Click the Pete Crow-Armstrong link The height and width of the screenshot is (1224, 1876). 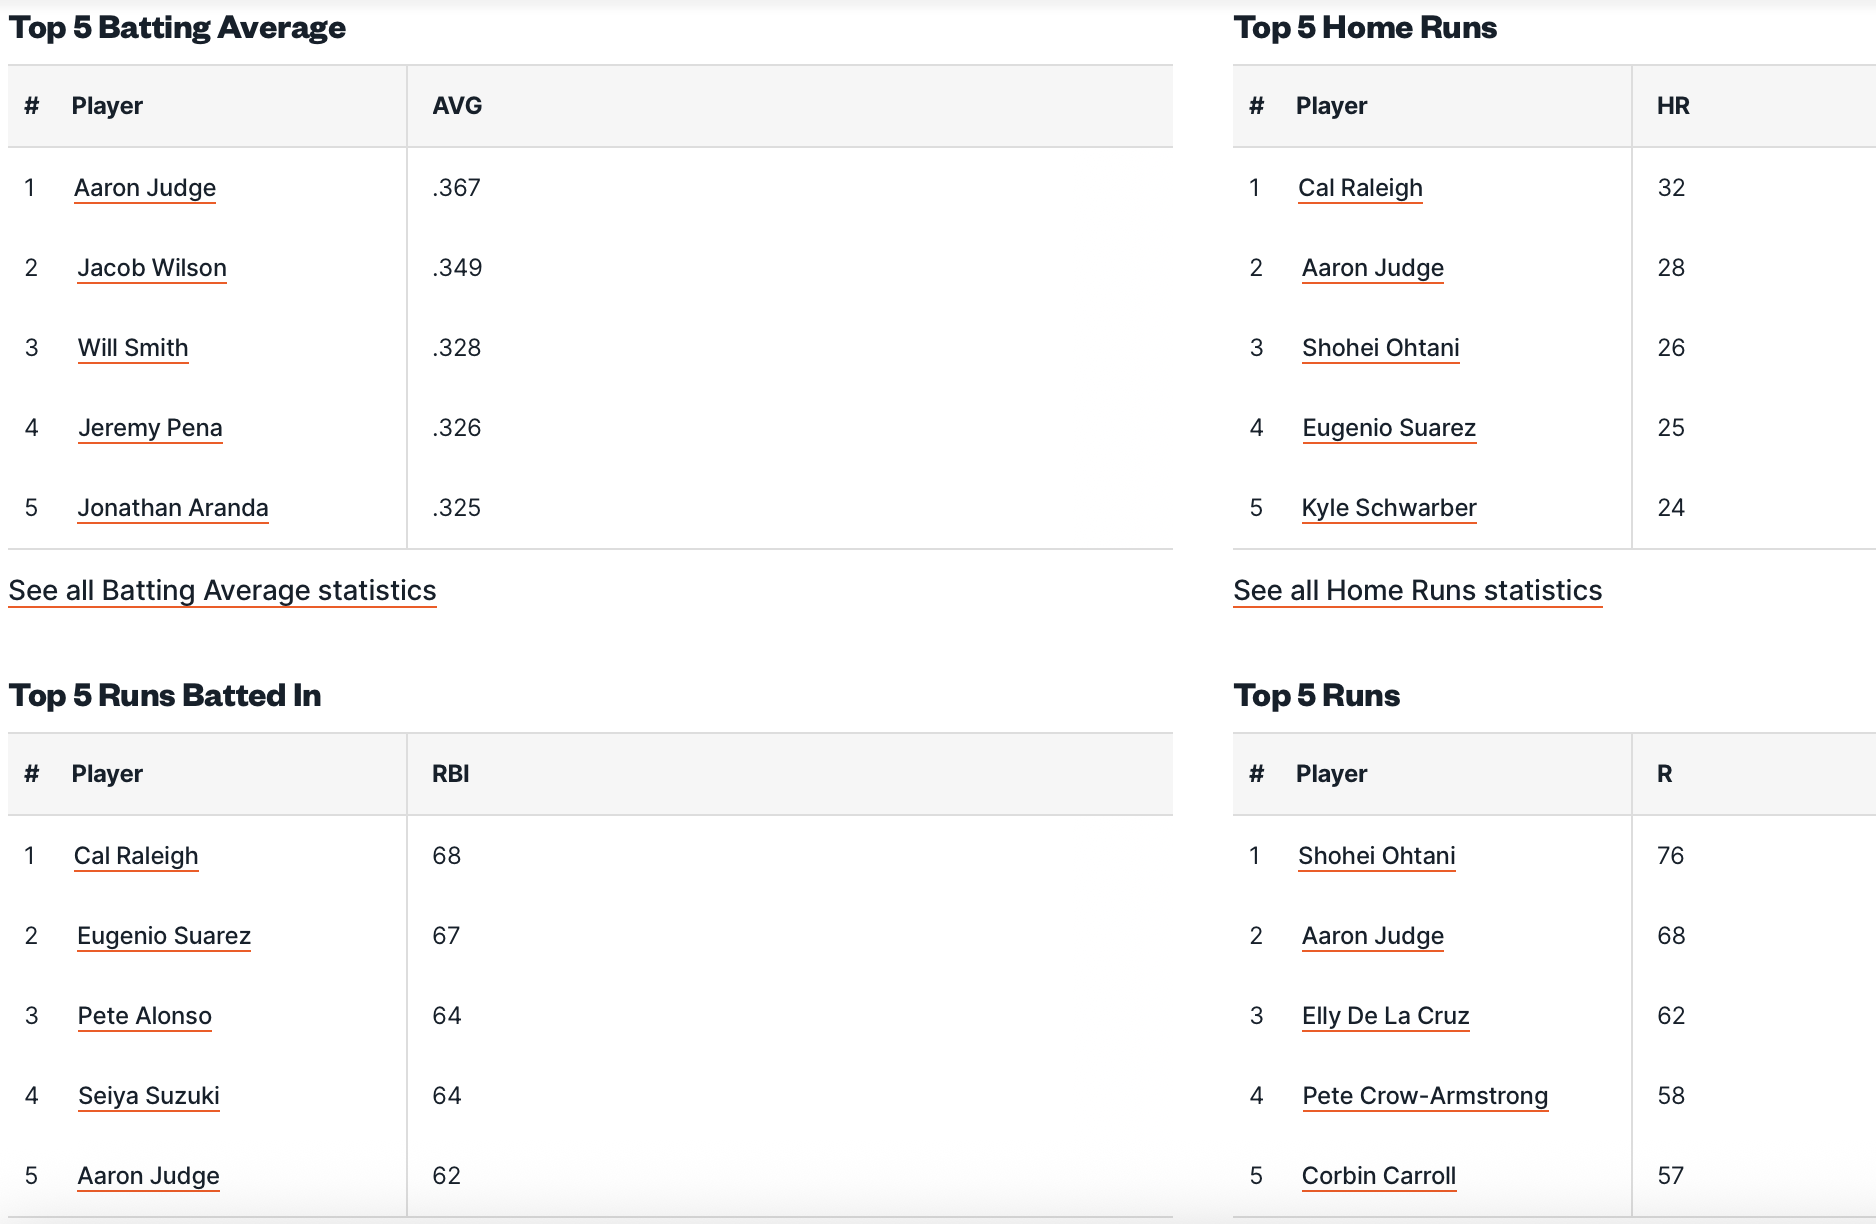click(1425, 1096)
